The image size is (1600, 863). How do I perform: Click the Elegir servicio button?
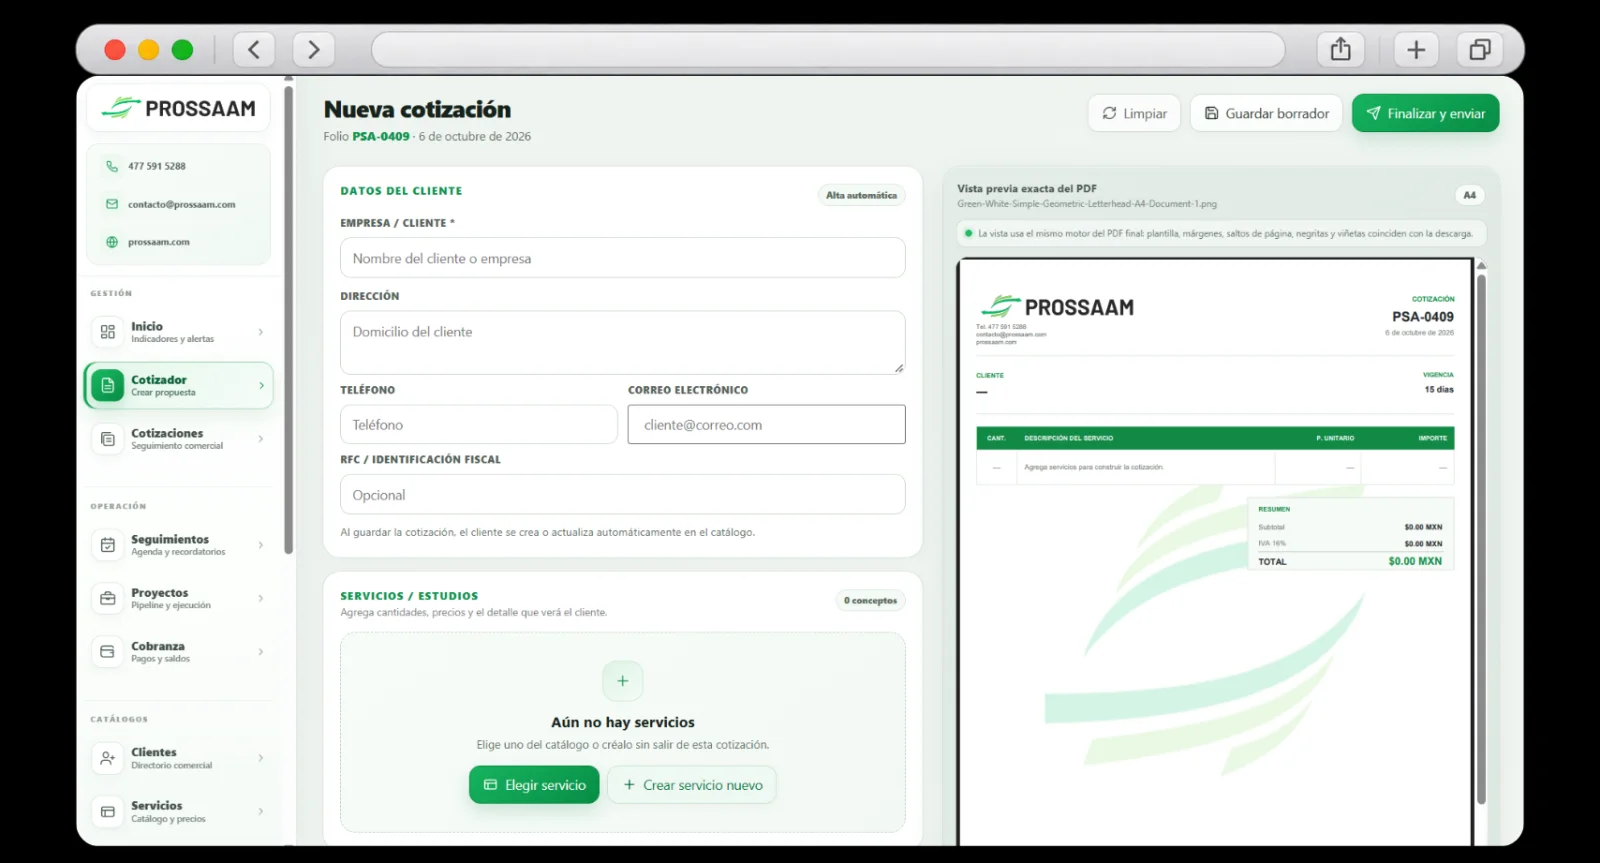534,785
